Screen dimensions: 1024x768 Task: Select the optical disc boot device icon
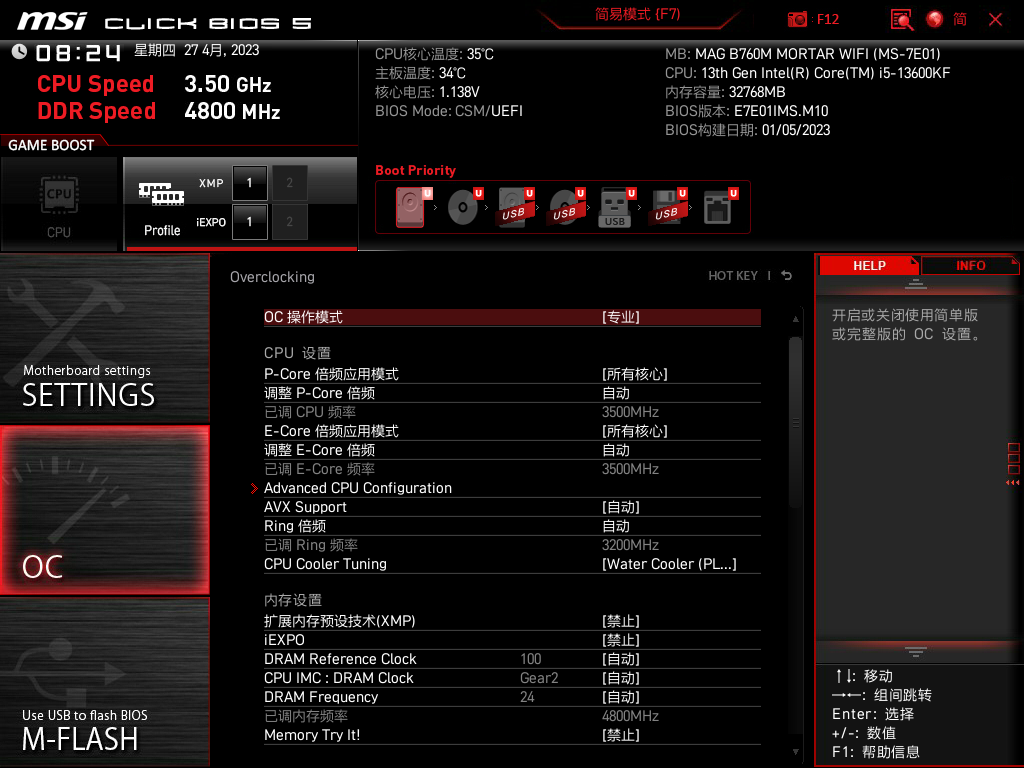point(461,207)
